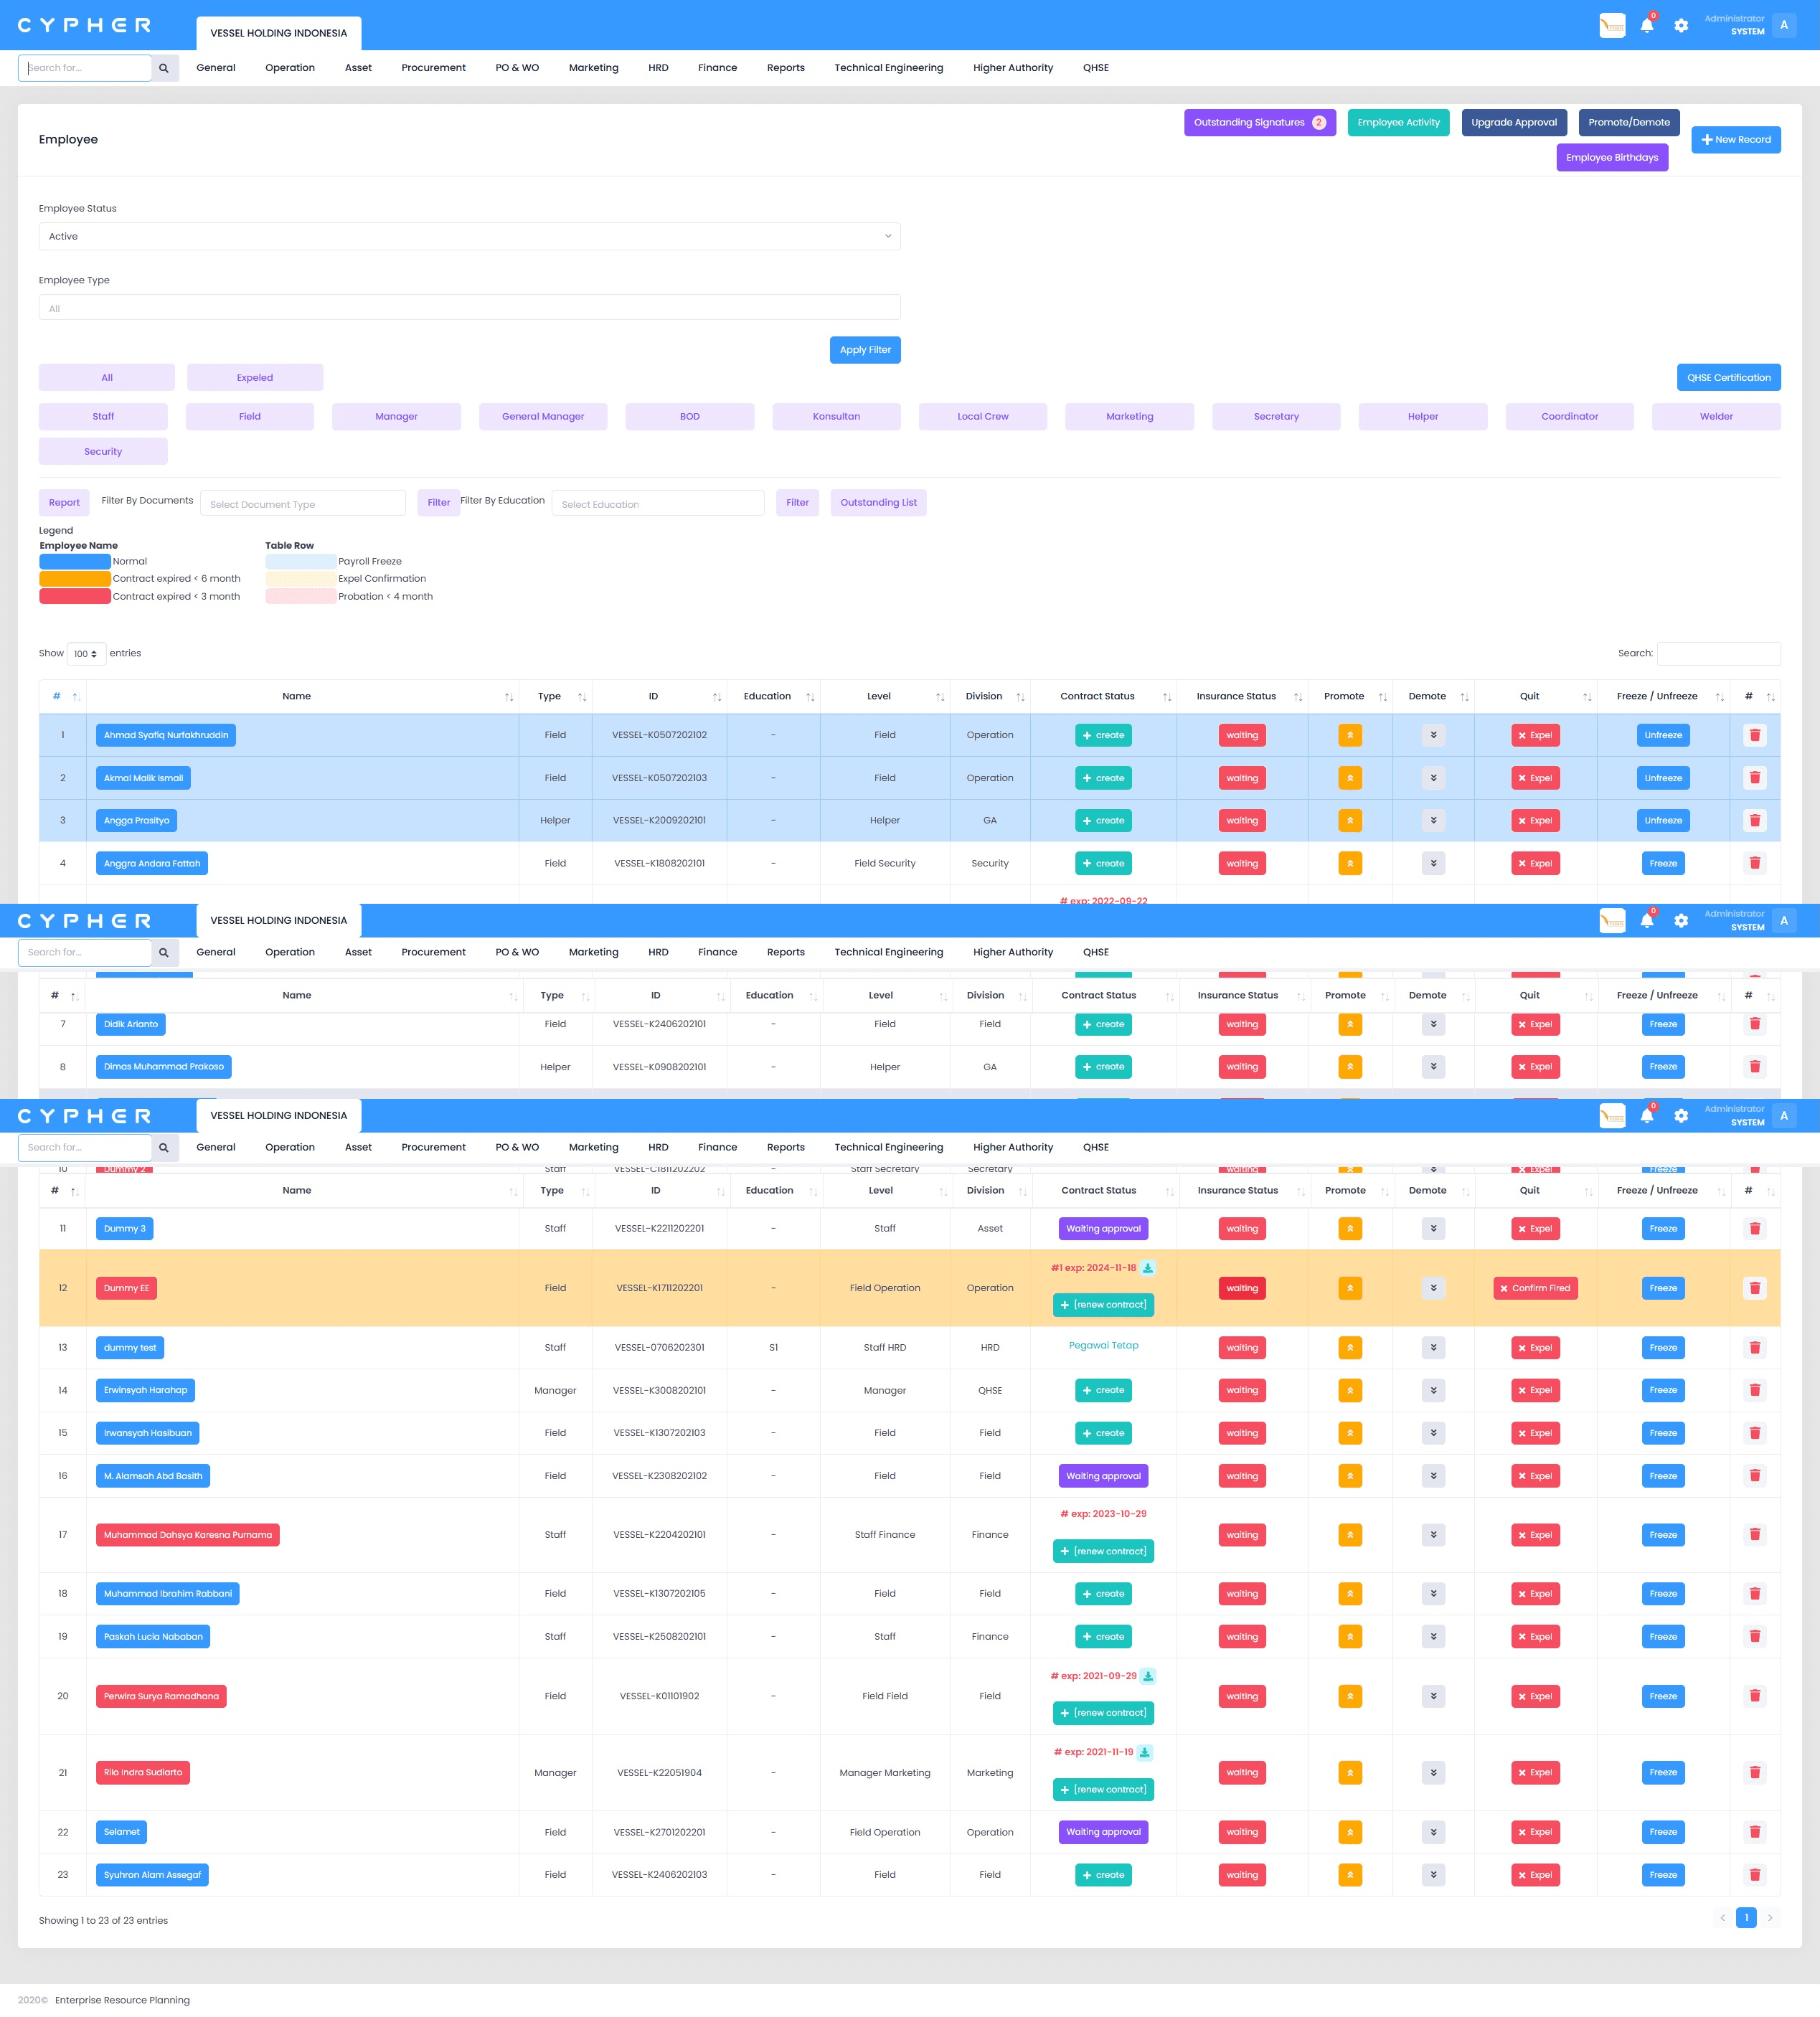Image resolution: width=1820 pixels, height=2017 pixels.
Task: Delete Angga Prasityo using the trash icon
Action: point(1754,821)
